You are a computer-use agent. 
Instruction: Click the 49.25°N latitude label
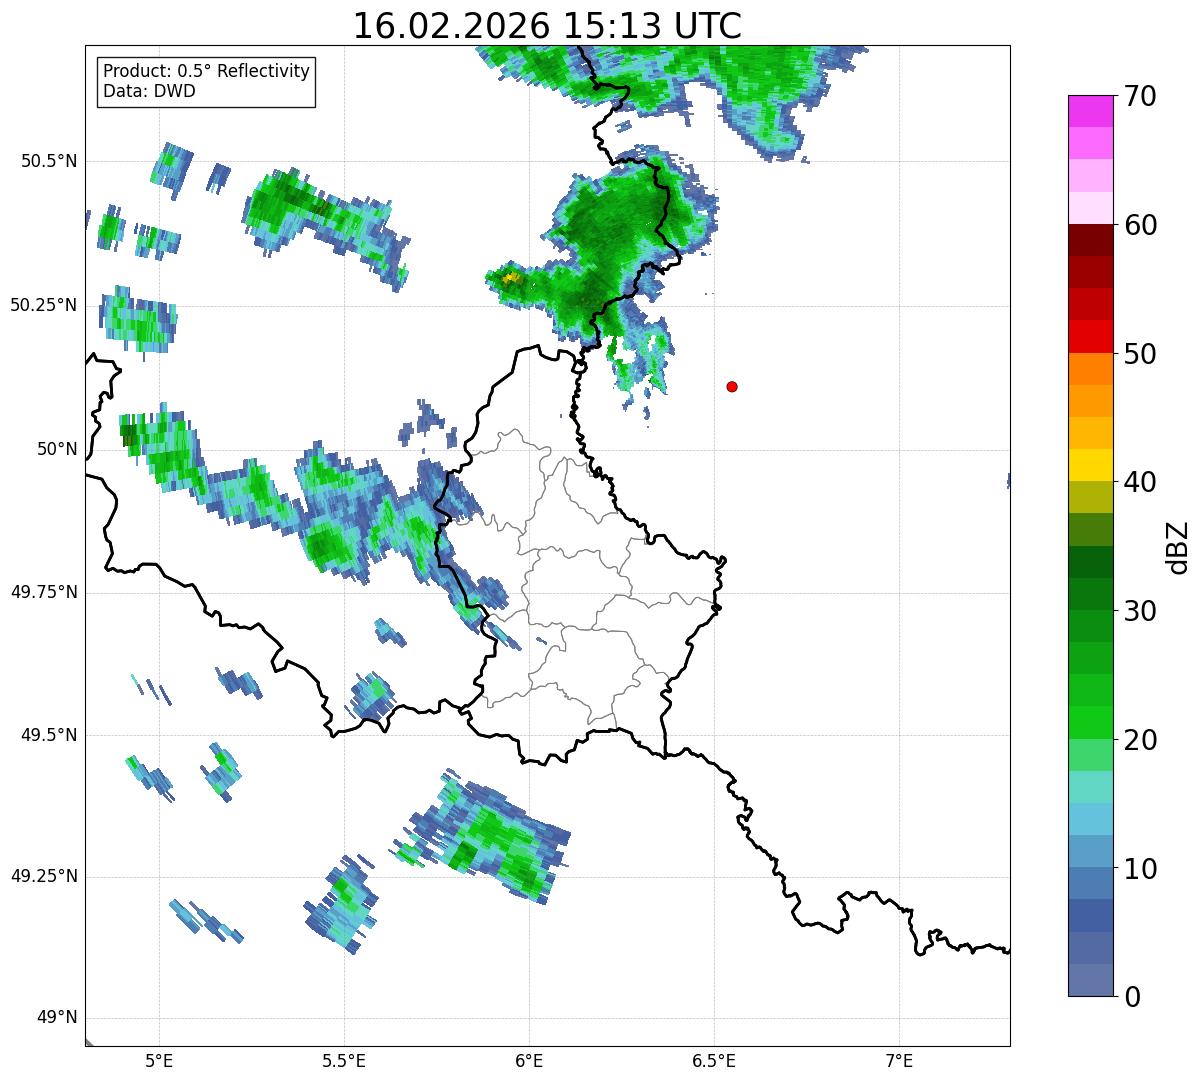pyautogui.click(x=43, y=876)
